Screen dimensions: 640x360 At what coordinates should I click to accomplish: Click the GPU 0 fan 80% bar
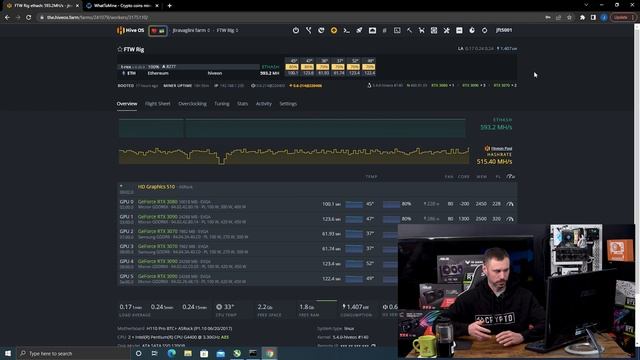pyautogui.click(x=391, y=204)
